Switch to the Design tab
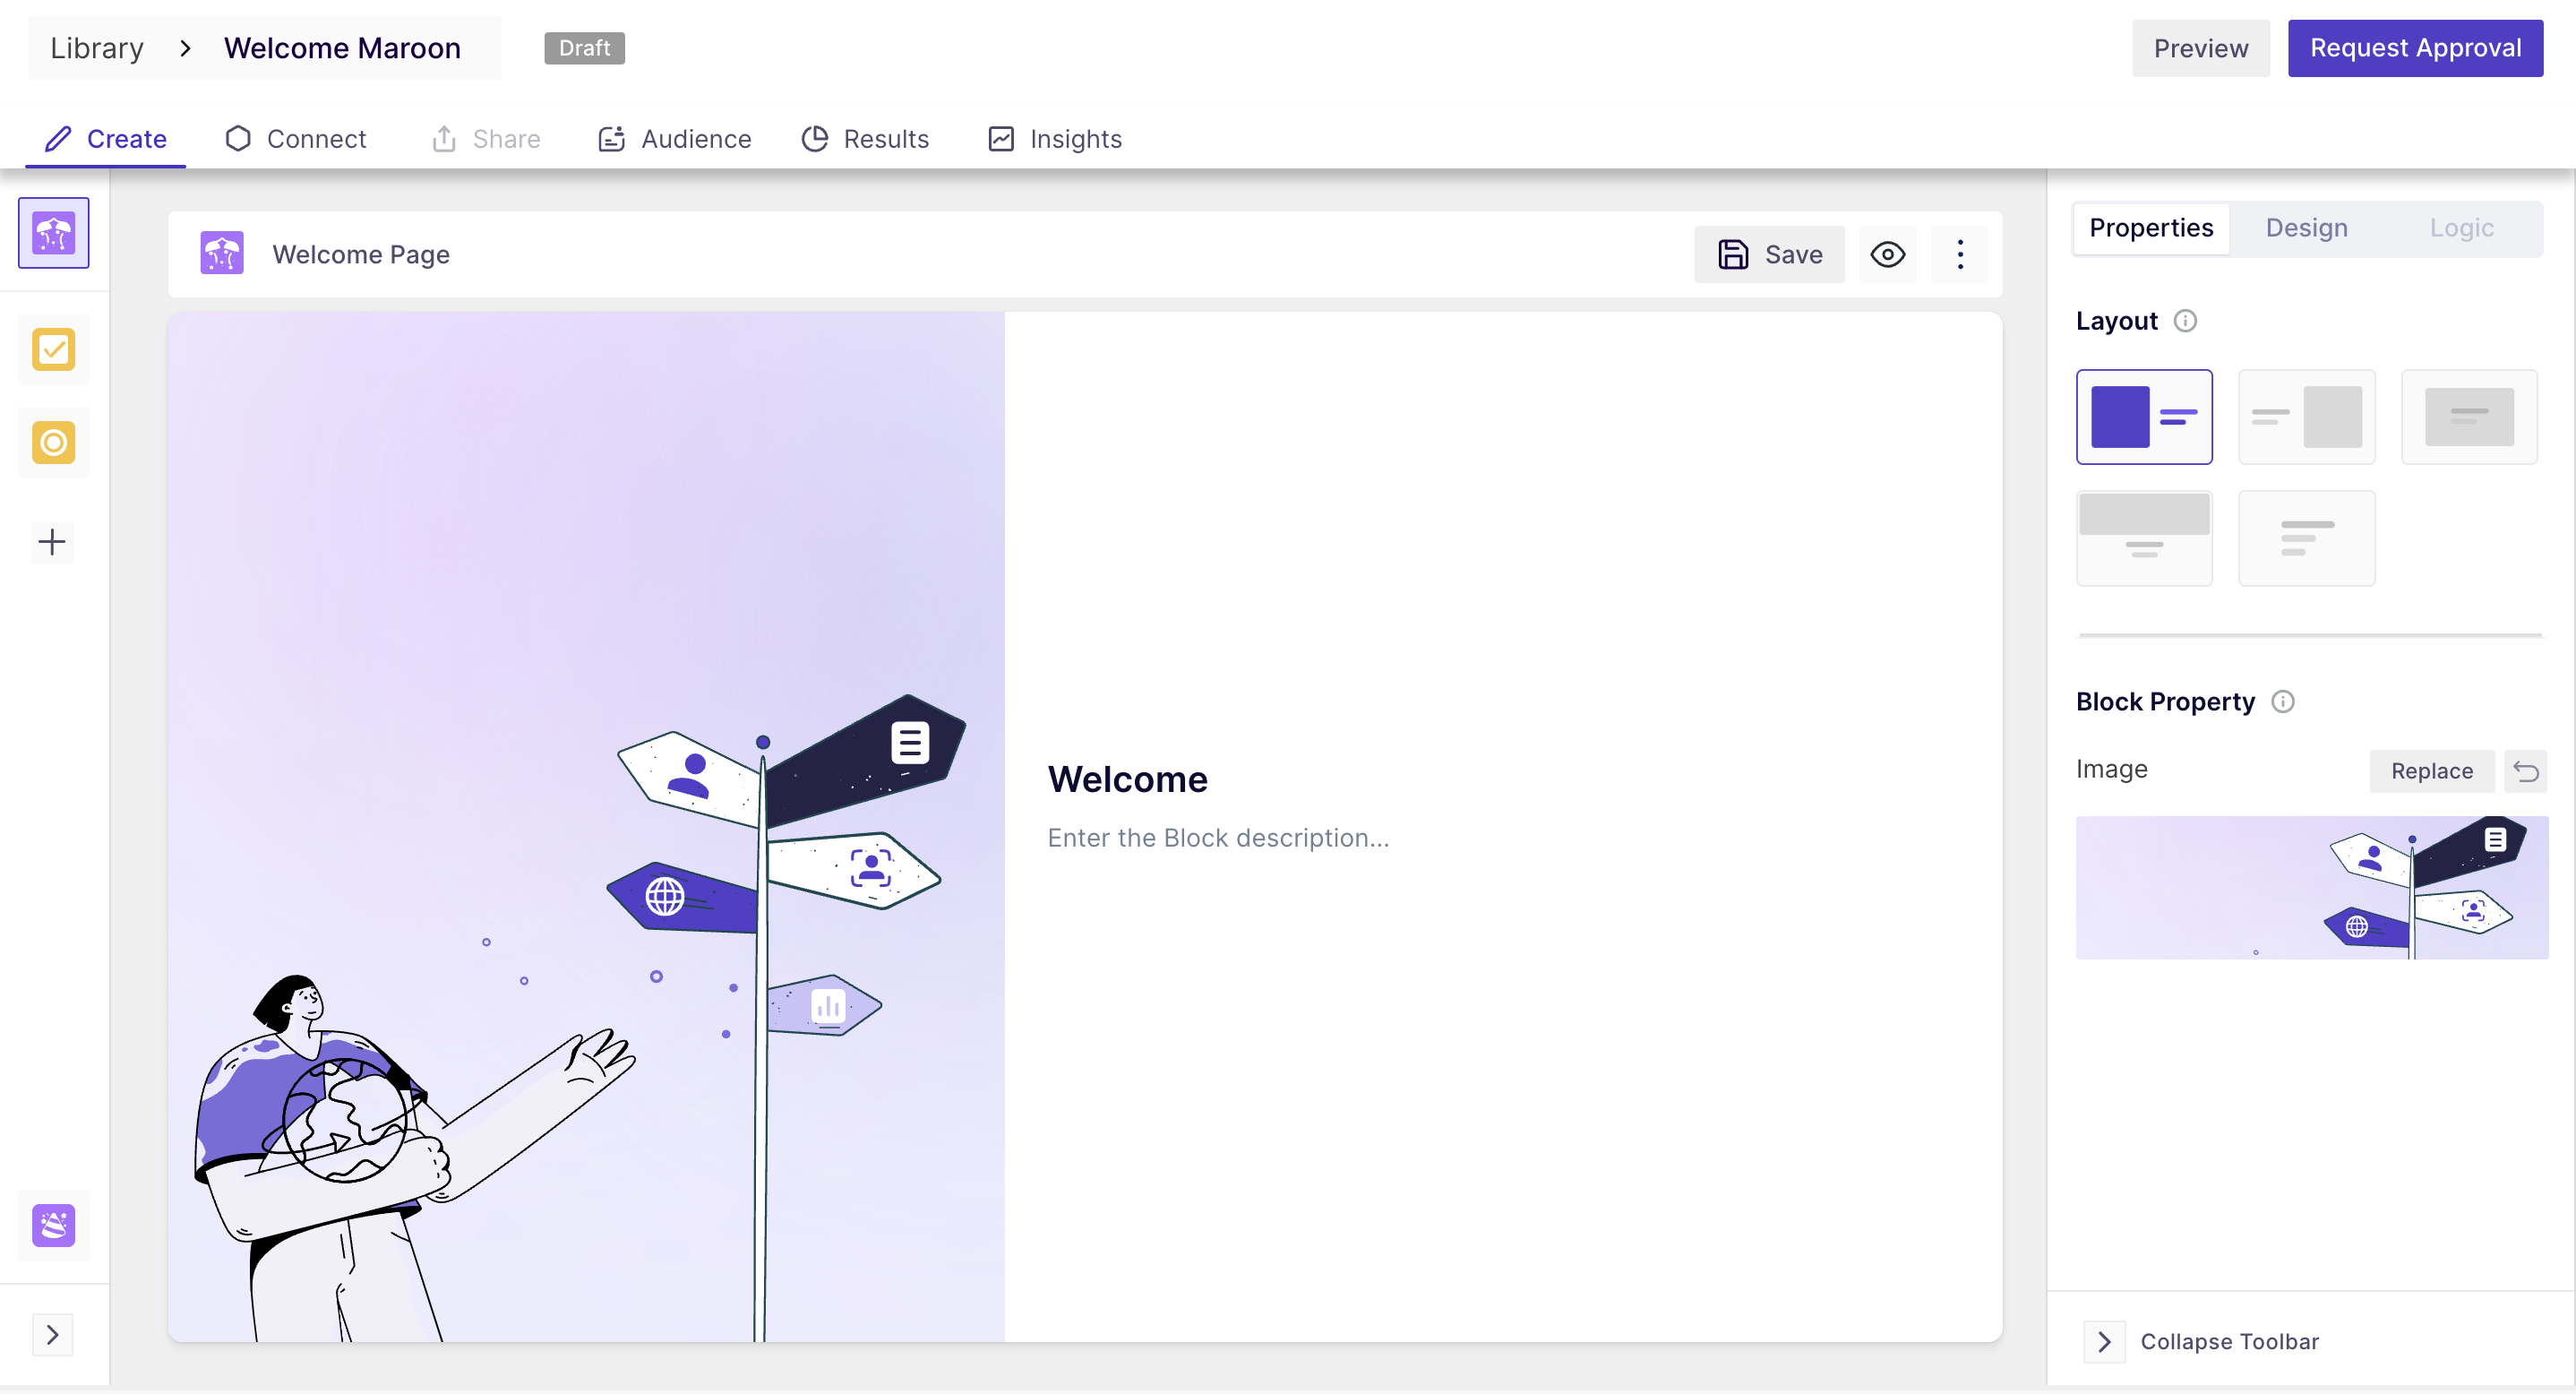The image size is (2576, 1394). [x=2306, y=228]
